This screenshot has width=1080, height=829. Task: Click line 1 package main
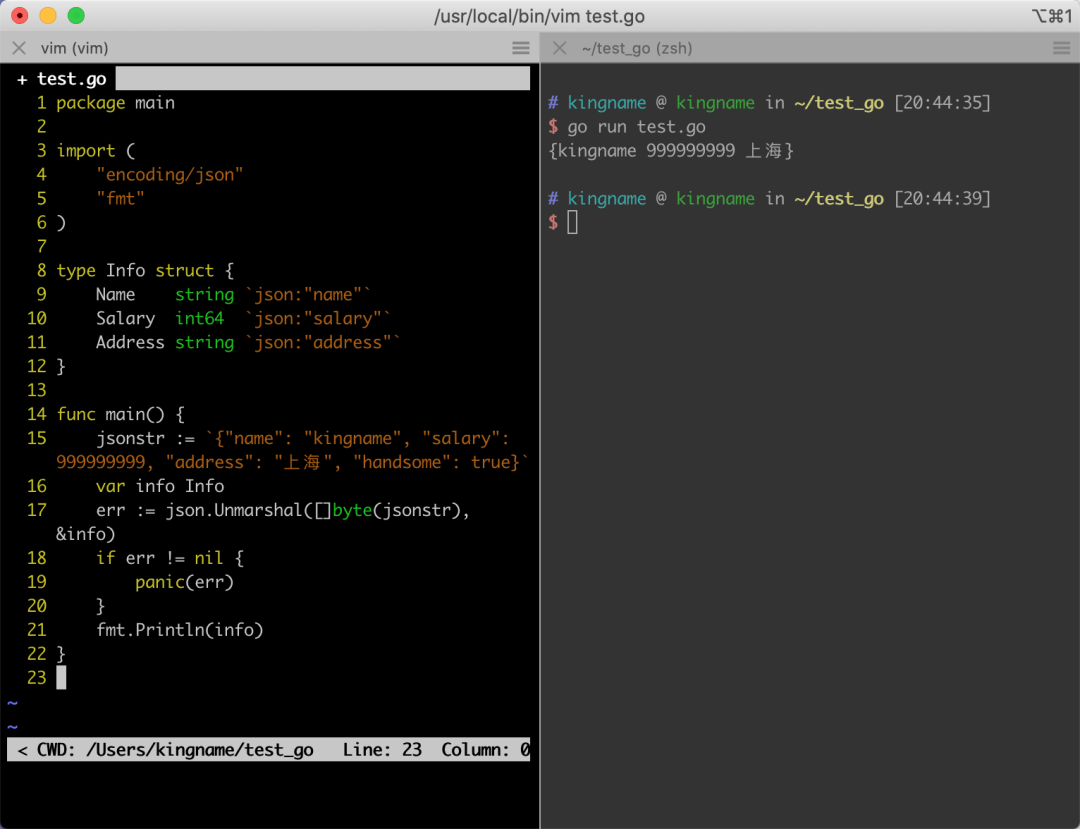[116, 103]
